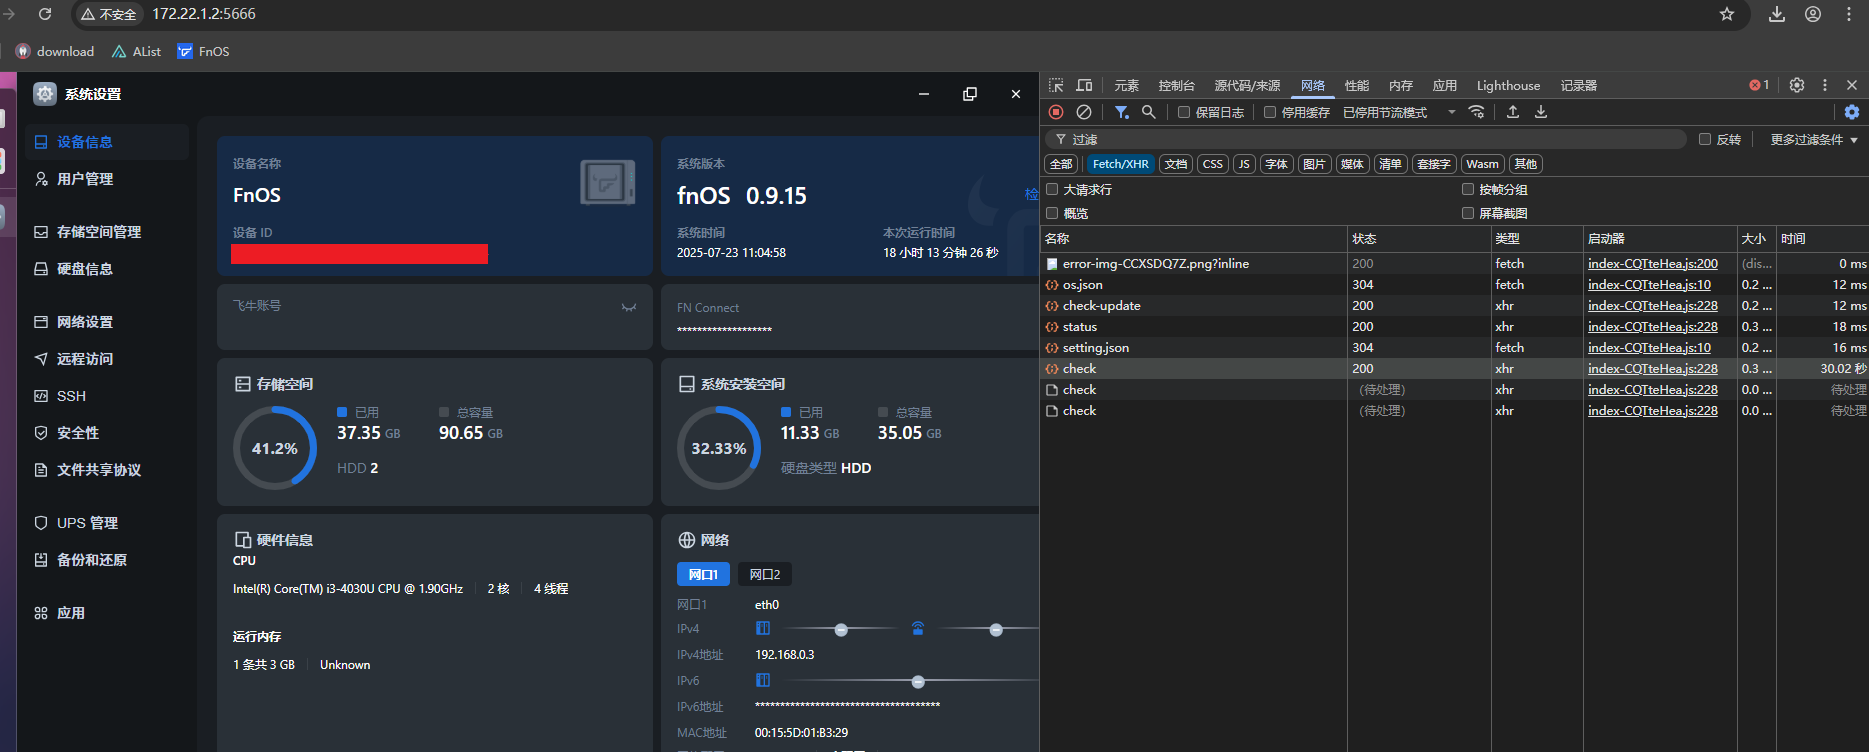The image size is (1869, 752).
Task: Reload the page
Action: [x=45, y=14]
